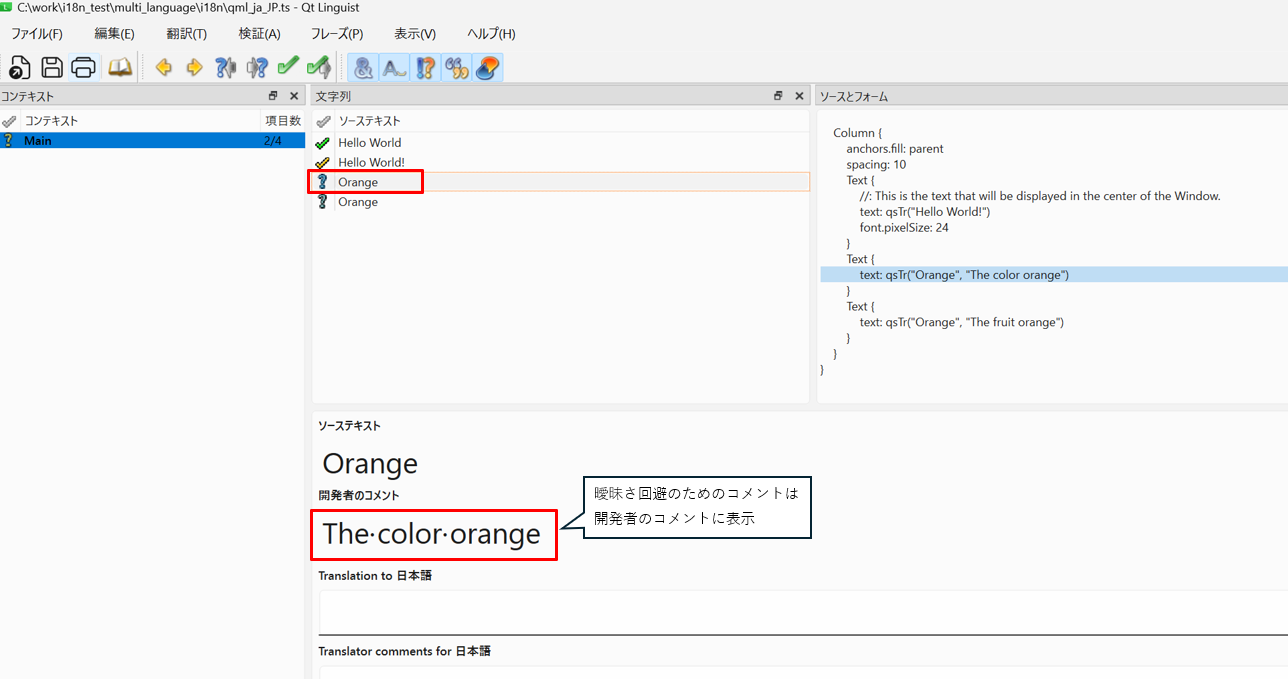Open the フレーズ(P) menu
This screenshot has height=679, width=1288.
point(337,34)
